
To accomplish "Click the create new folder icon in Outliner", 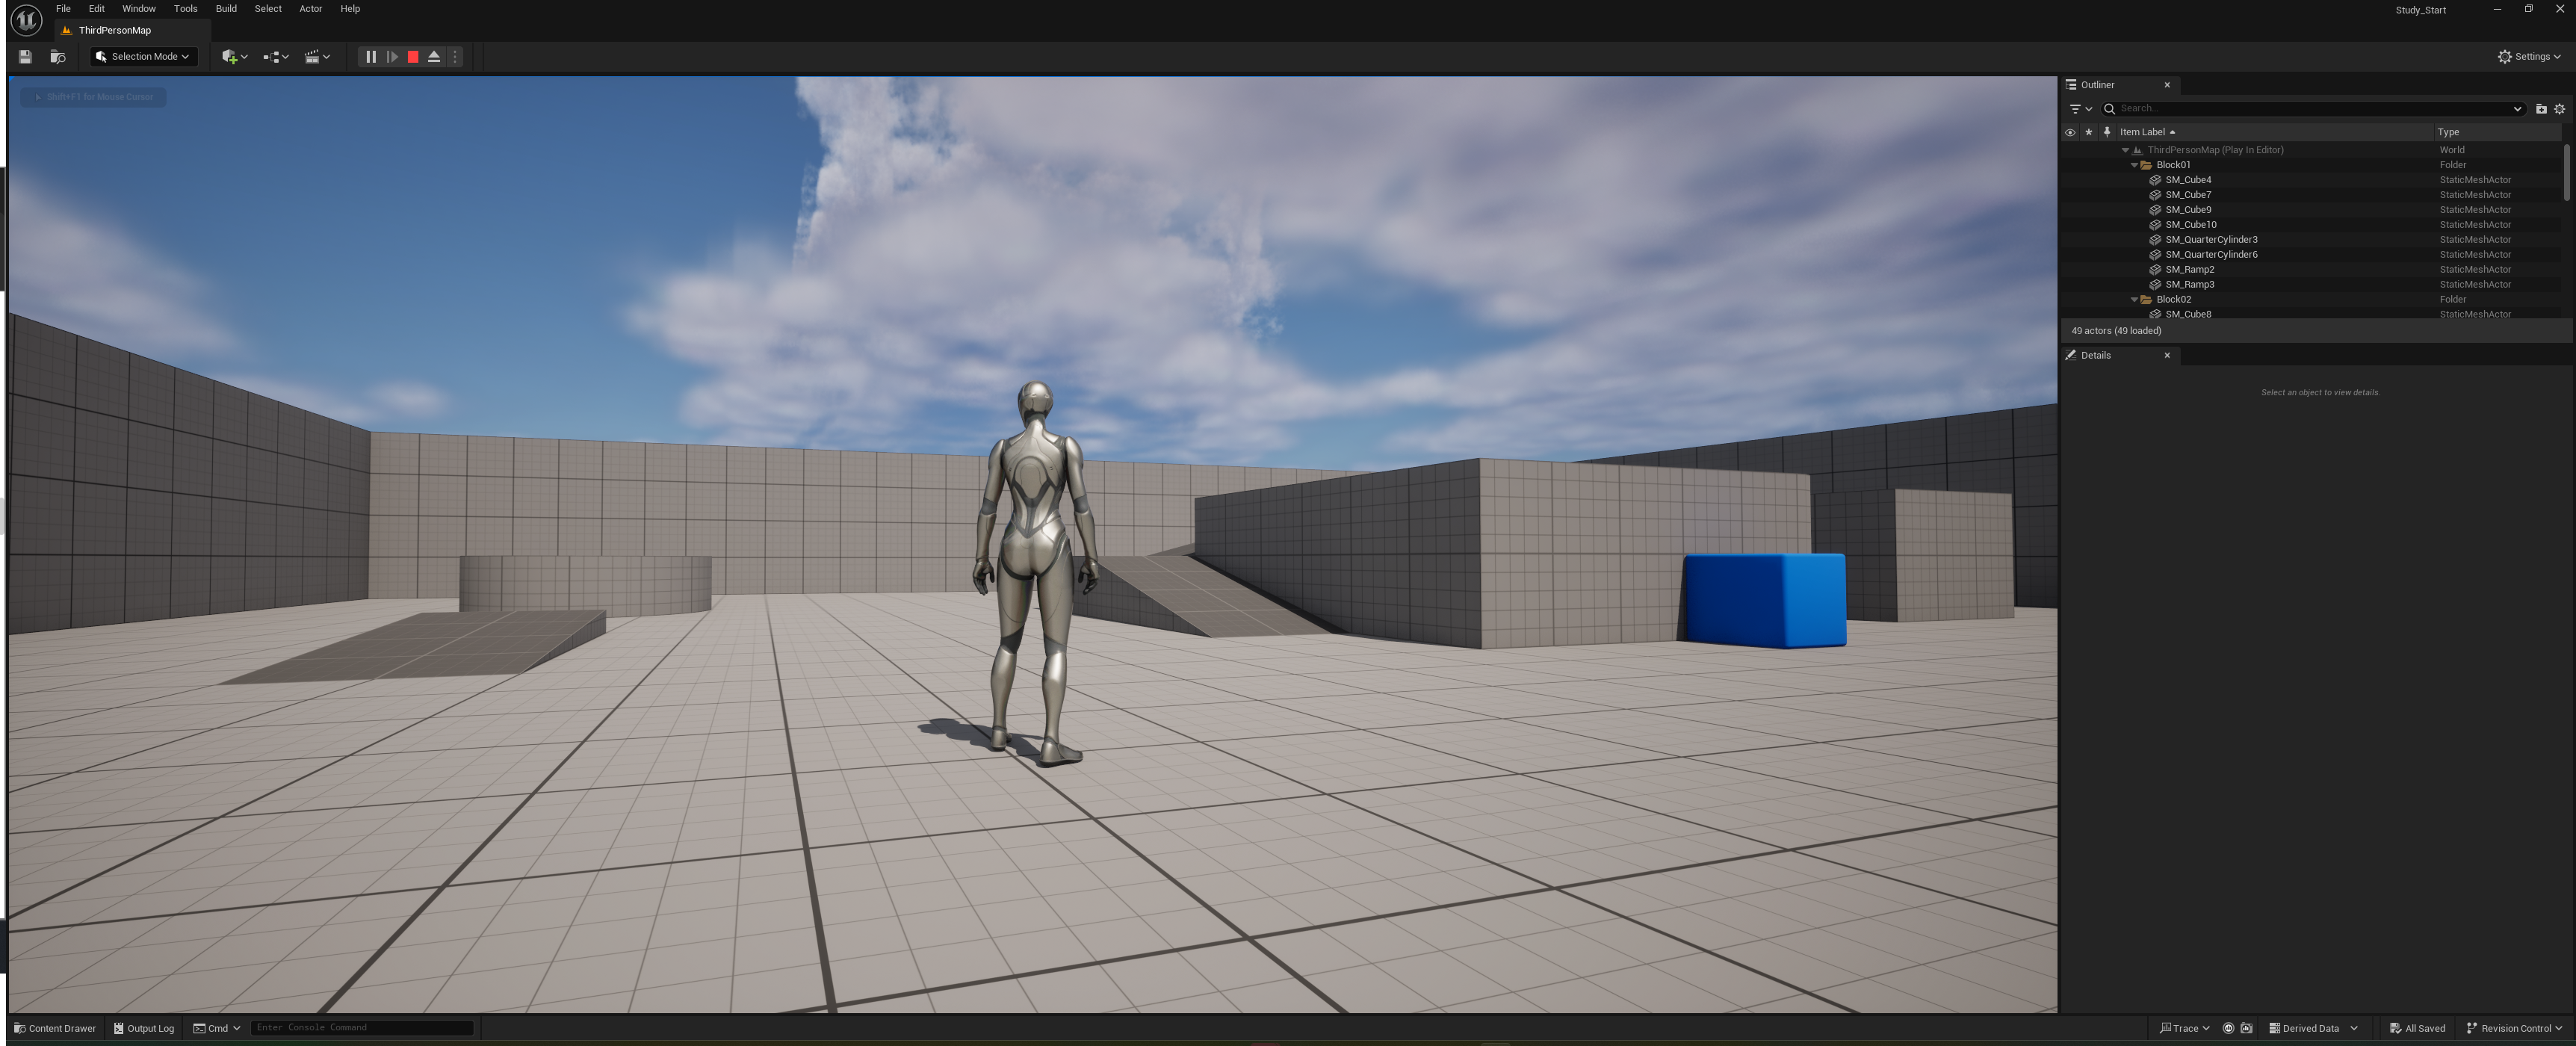I will (2541, 109).
